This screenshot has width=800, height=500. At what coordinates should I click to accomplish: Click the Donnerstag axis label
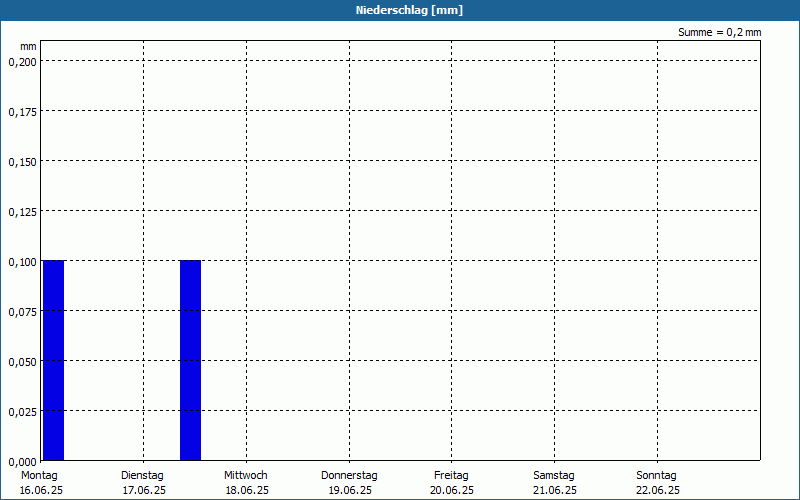coord(349,475)
